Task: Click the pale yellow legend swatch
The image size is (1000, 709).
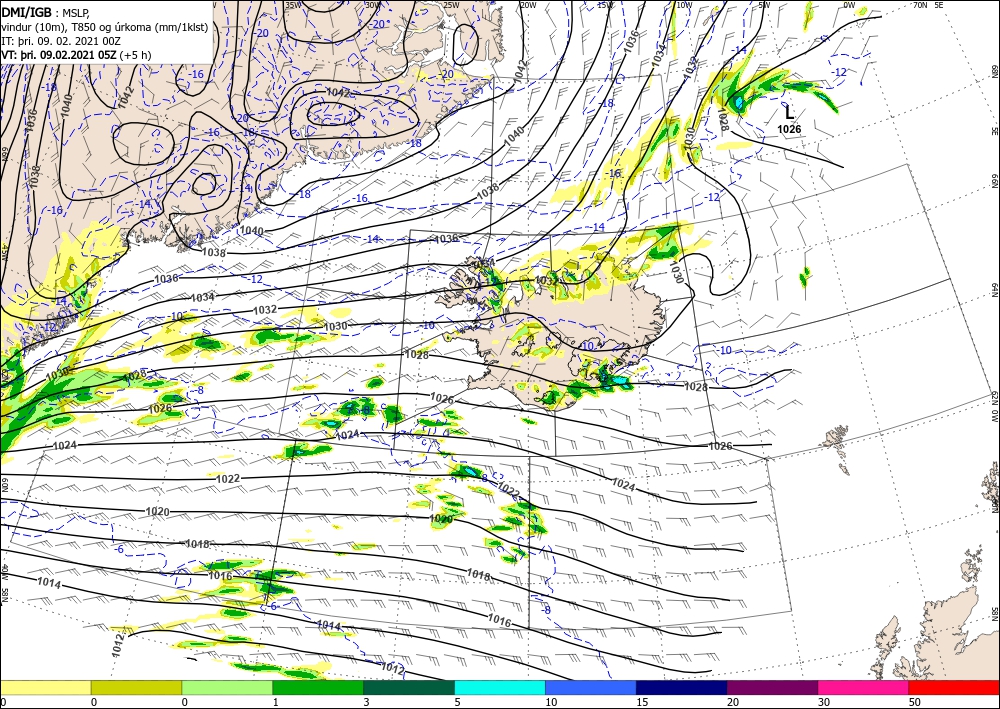Action: (45, 687)
